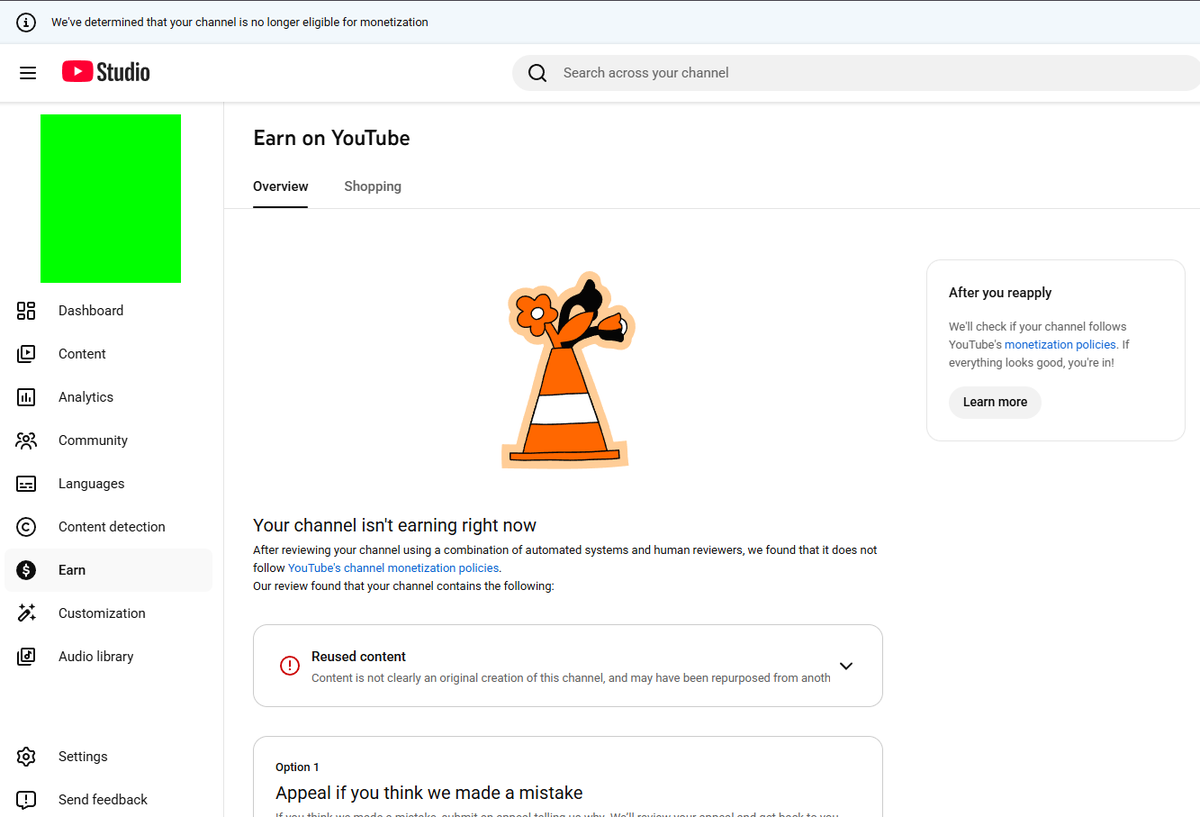This screenshot has width=1200, height=817.
Task: Open Audio library sidebar item
Action: point(108,657)
